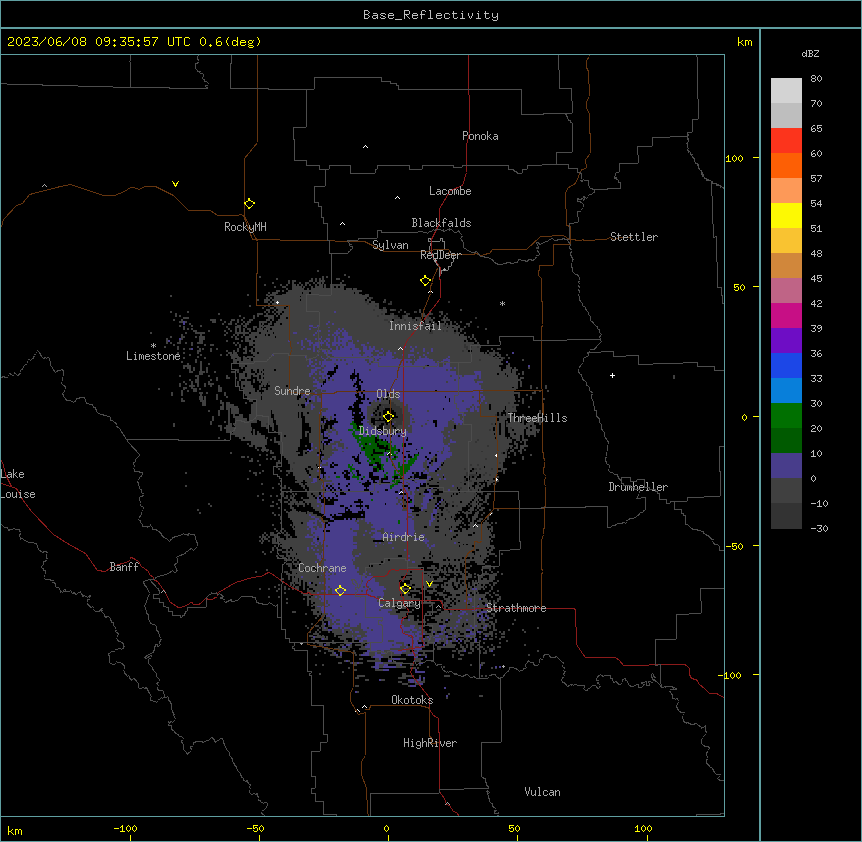The width and height of the screenshot is (862, 842).
Task: Click the km unit label at top right
Action: pyautogui.click(x=744, y=42)
